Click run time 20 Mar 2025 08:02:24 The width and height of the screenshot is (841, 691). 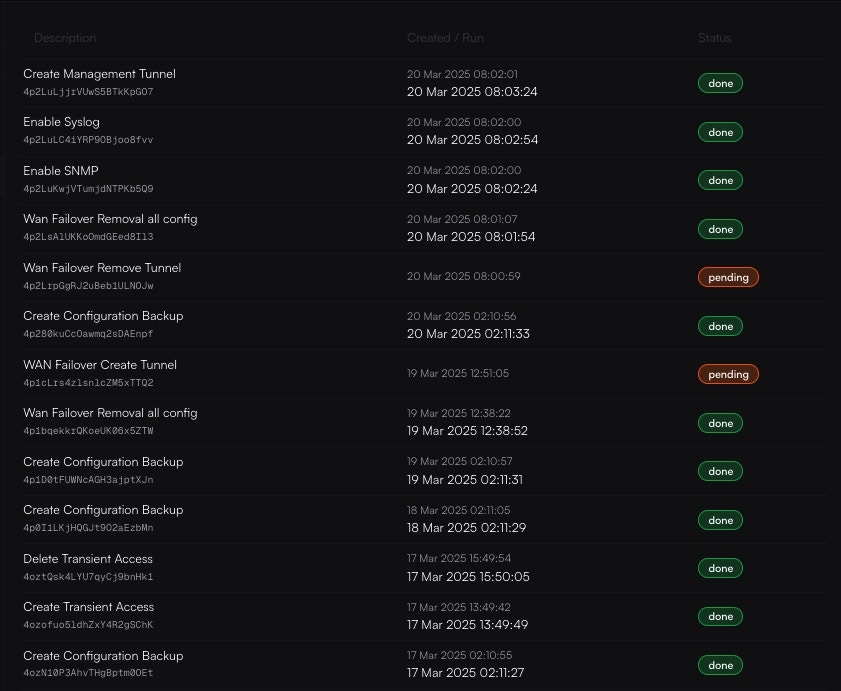click(x=472, y=189)
